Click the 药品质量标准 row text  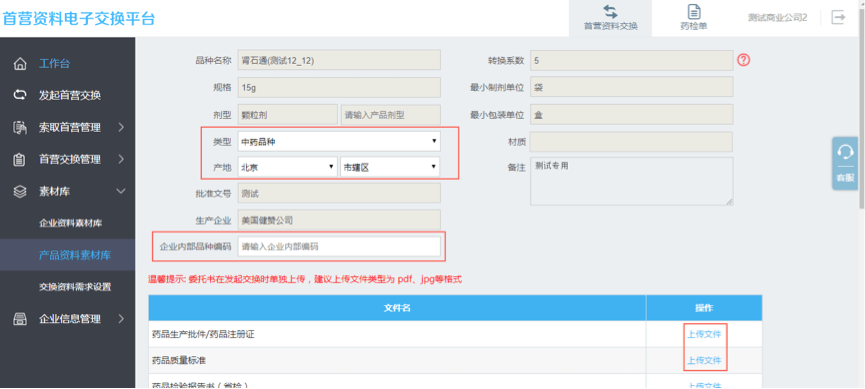179,360
